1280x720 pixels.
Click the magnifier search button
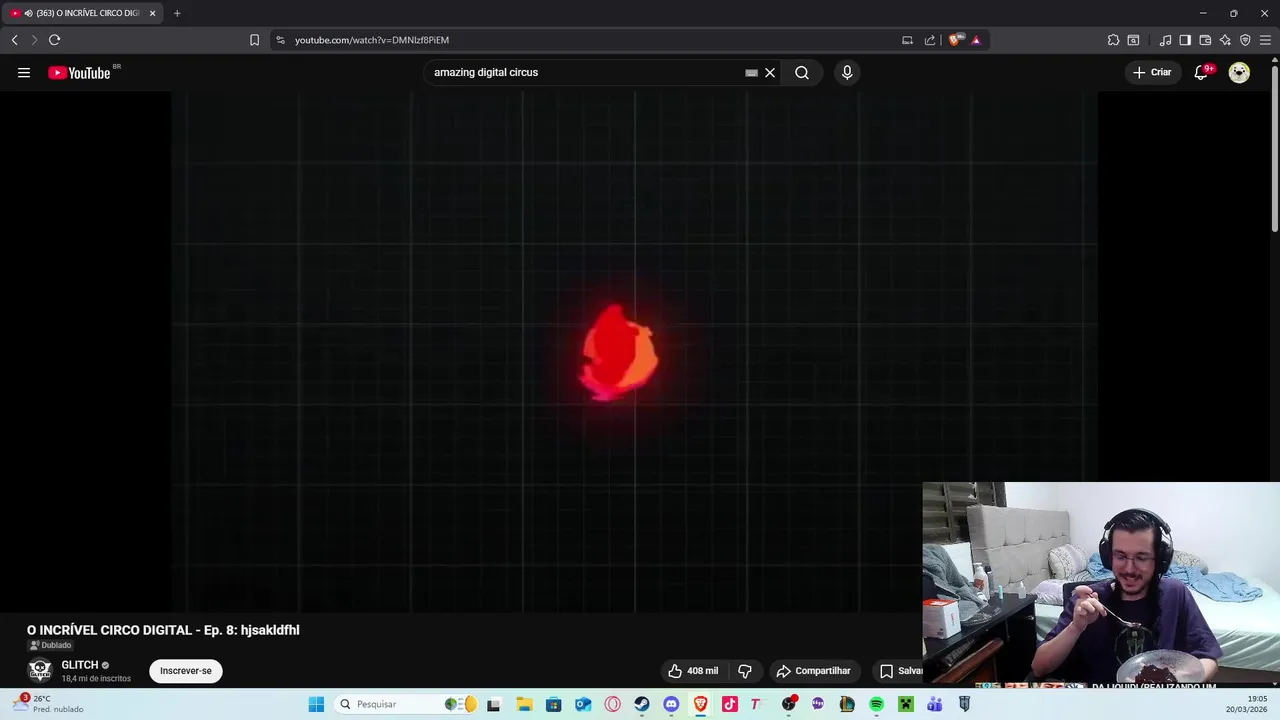pyautogui.click(x=802, y=72)
